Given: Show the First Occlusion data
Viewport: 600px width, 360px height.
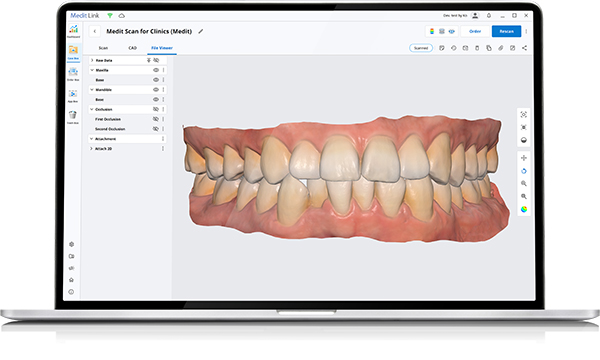Looking at the screenshot, I should point(156,119).
